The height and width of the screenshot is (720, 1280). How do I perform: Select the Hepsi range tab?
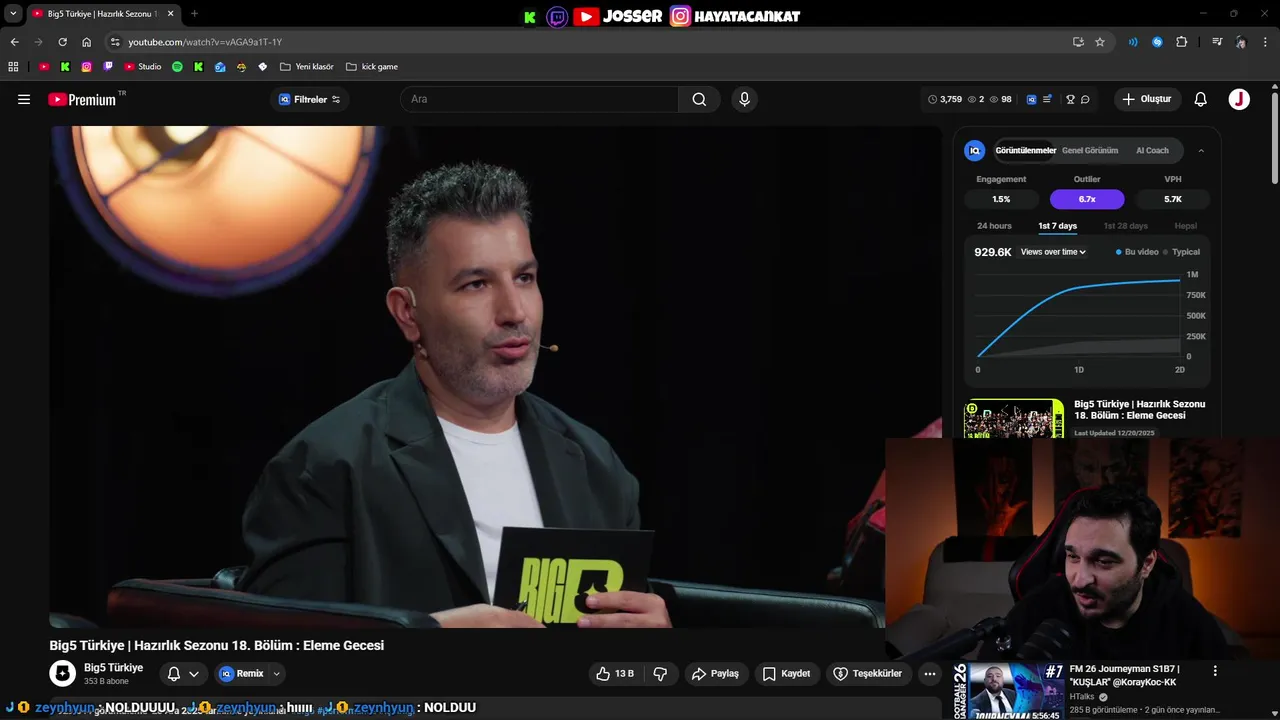click(x=1185, y=226)
